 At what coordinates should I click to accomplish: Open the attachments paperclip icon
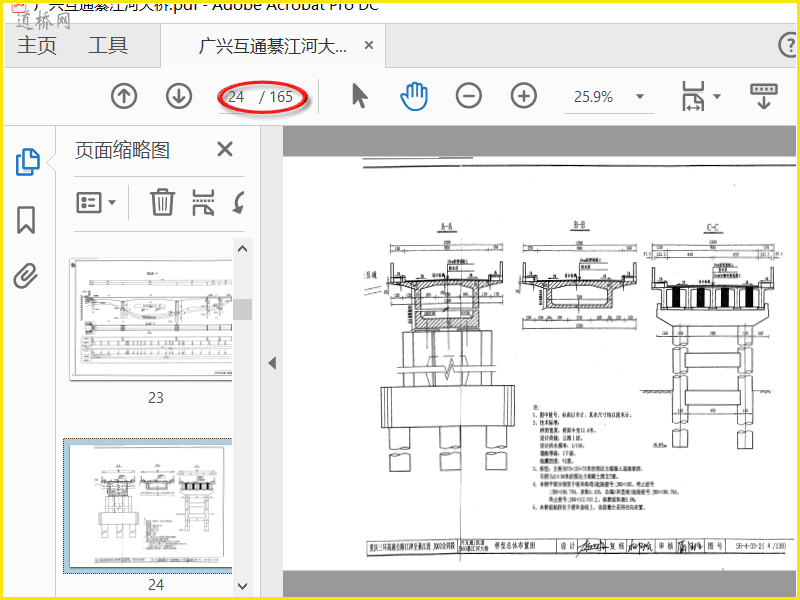pos(26,276)
